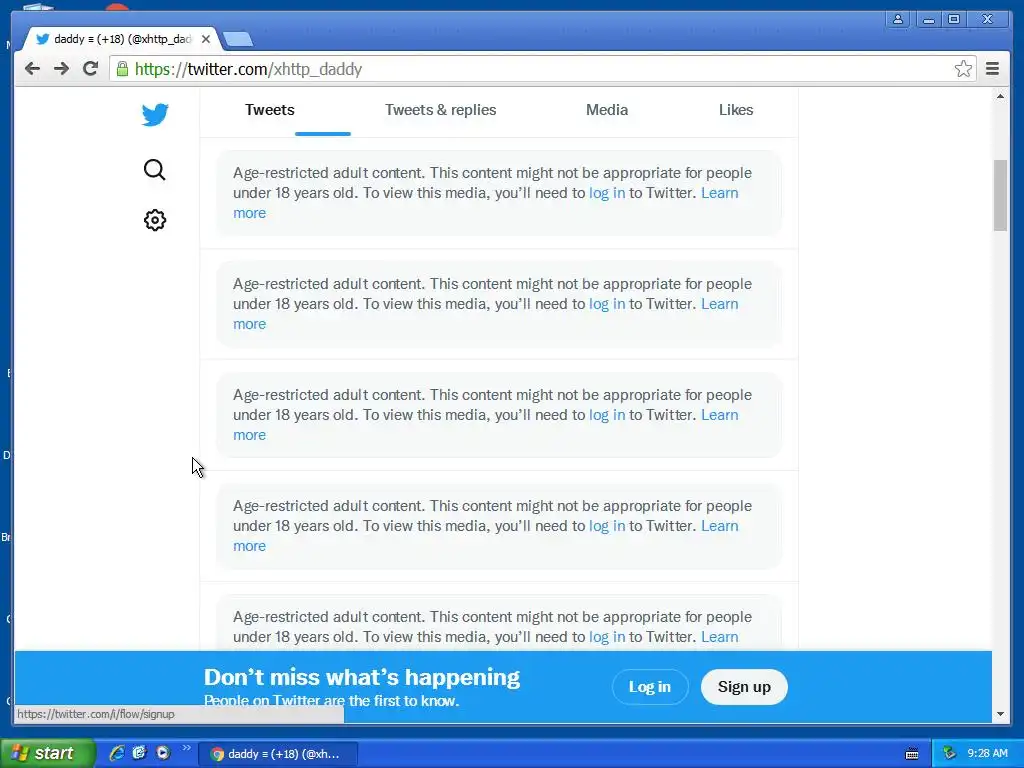Open the search magnifier icon
Screen dimensions: 1024x768
coord(155,170)
